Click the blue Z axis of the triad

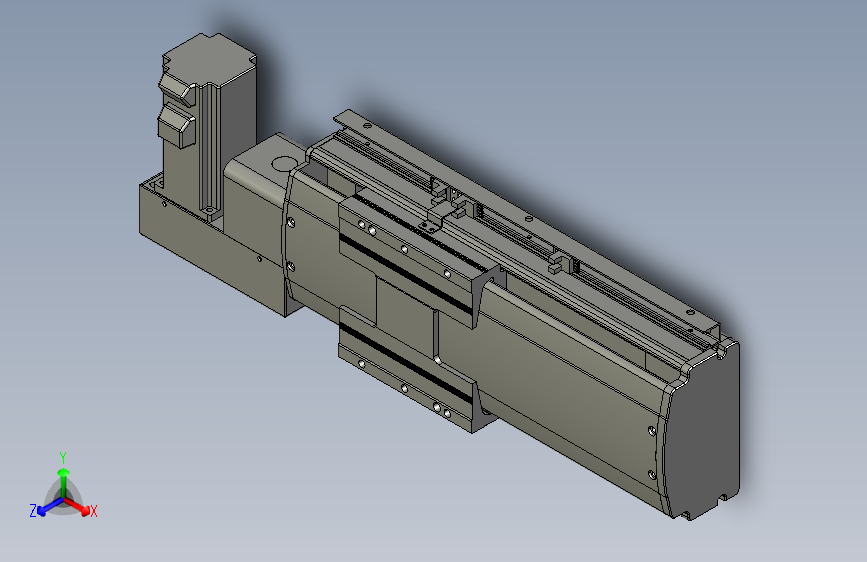click(50, 507)
